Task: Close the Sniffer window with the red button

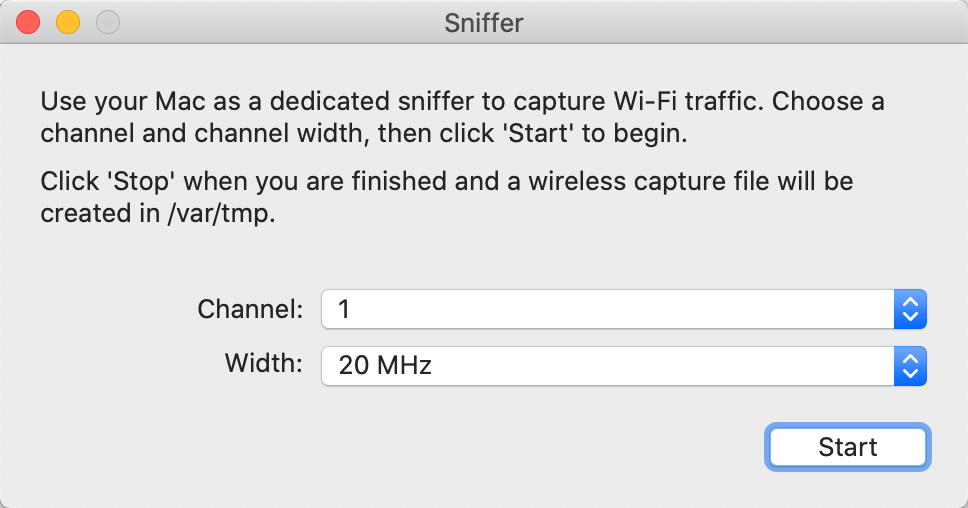Action: [x=29, y=22]
